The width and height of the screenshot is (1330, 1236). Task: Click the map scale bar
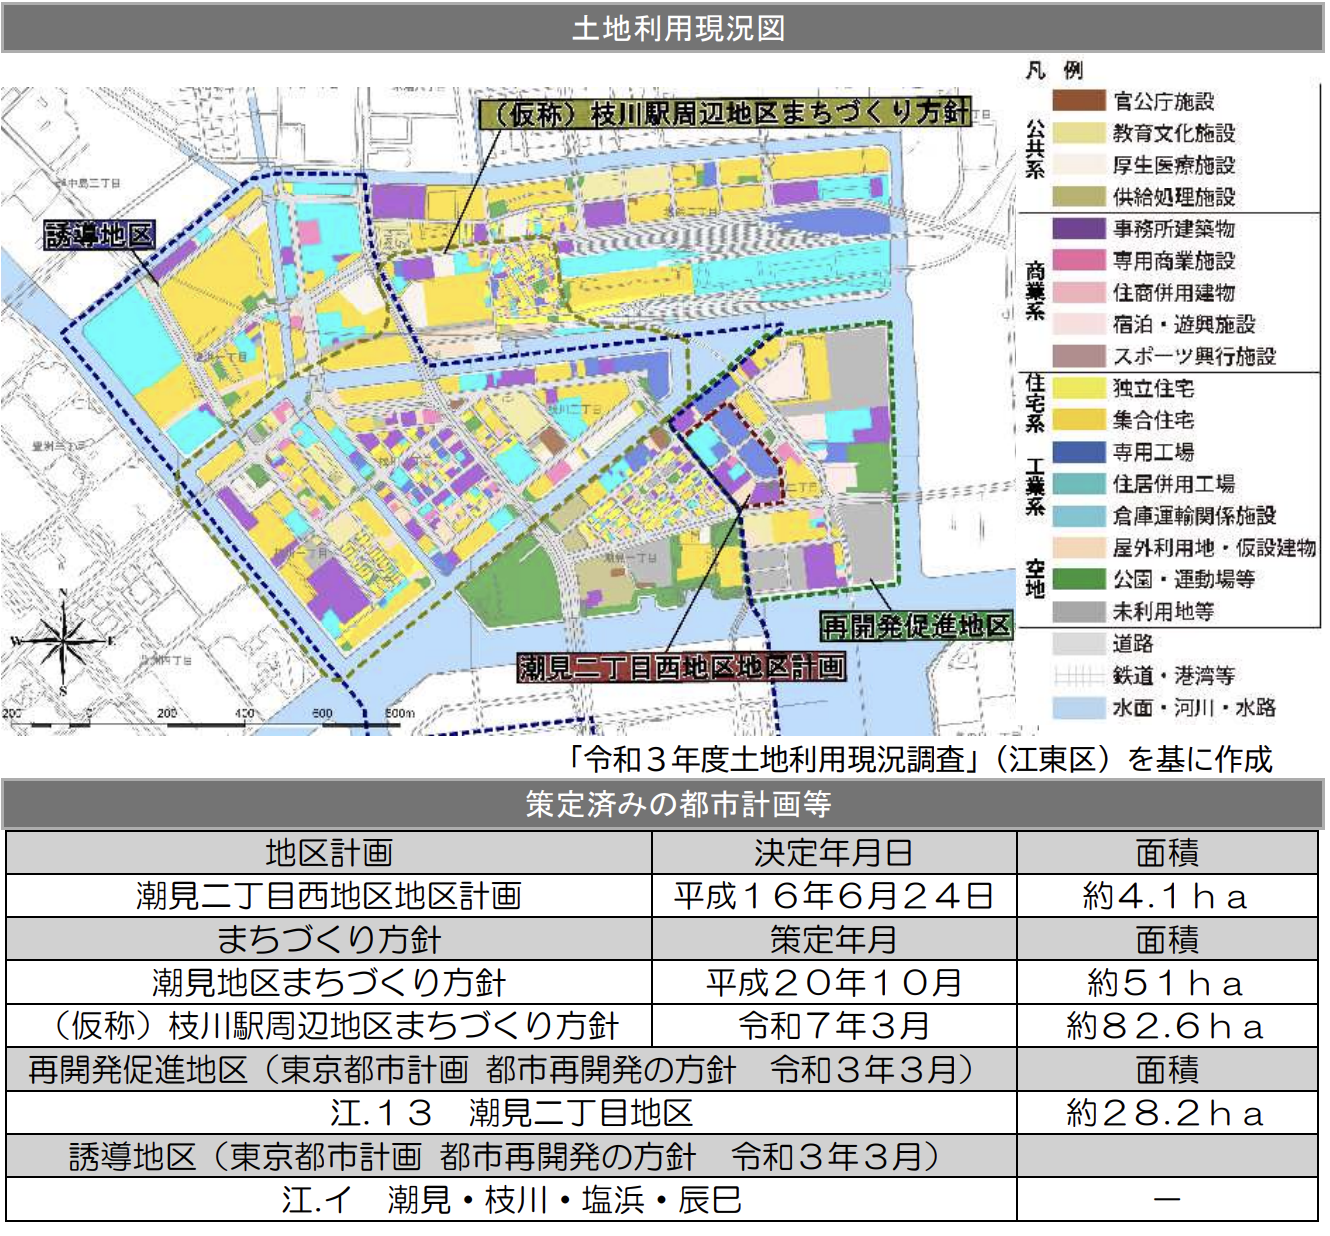pos(206,718)
